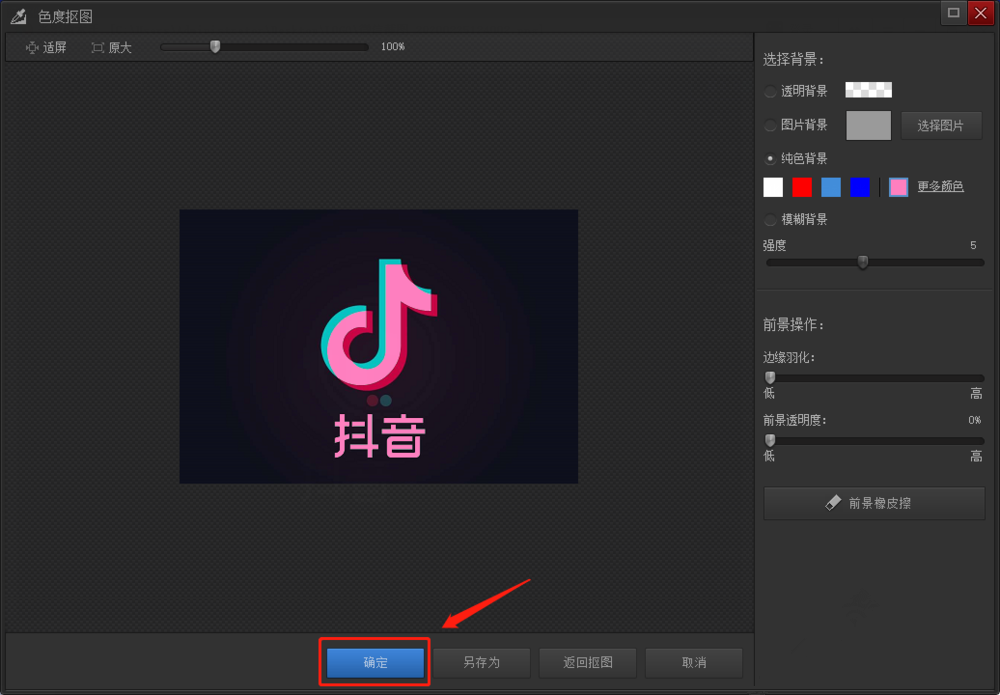Screen dimensions: 1000x695
Task: Click the 返回抠图 button
Action: 587,662
